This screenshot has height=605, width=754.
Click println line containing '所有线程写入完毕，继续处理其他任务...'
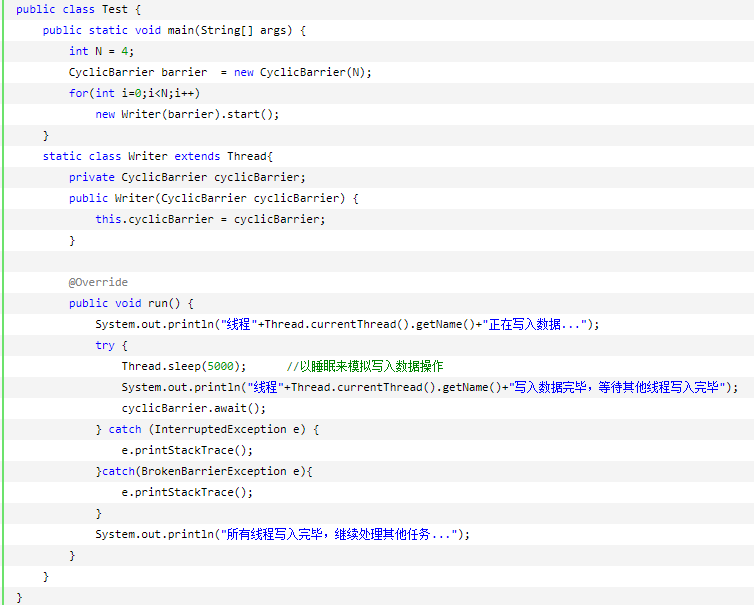283,534
